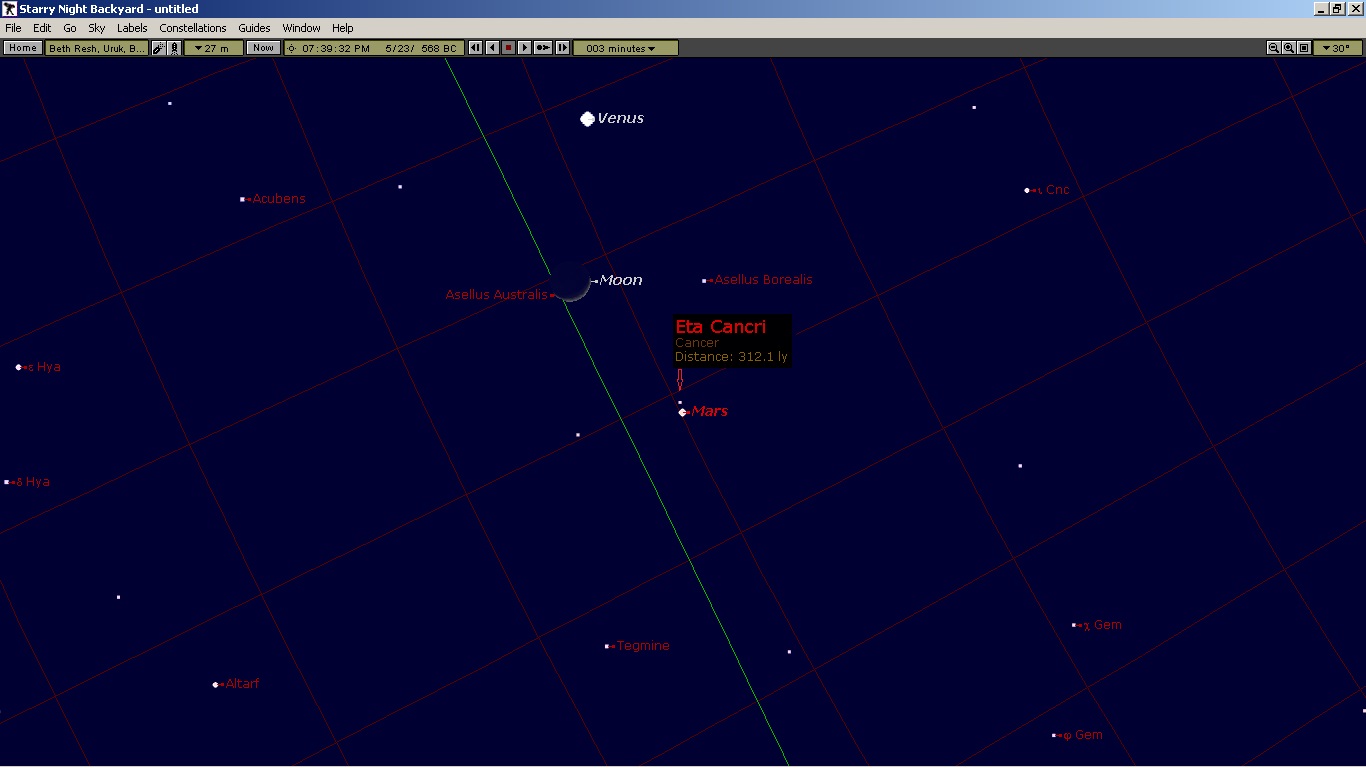The width and height of the screenshot is (1366, 768).
Task: Click the real-time flow button
Action: [x=543, y=47]
